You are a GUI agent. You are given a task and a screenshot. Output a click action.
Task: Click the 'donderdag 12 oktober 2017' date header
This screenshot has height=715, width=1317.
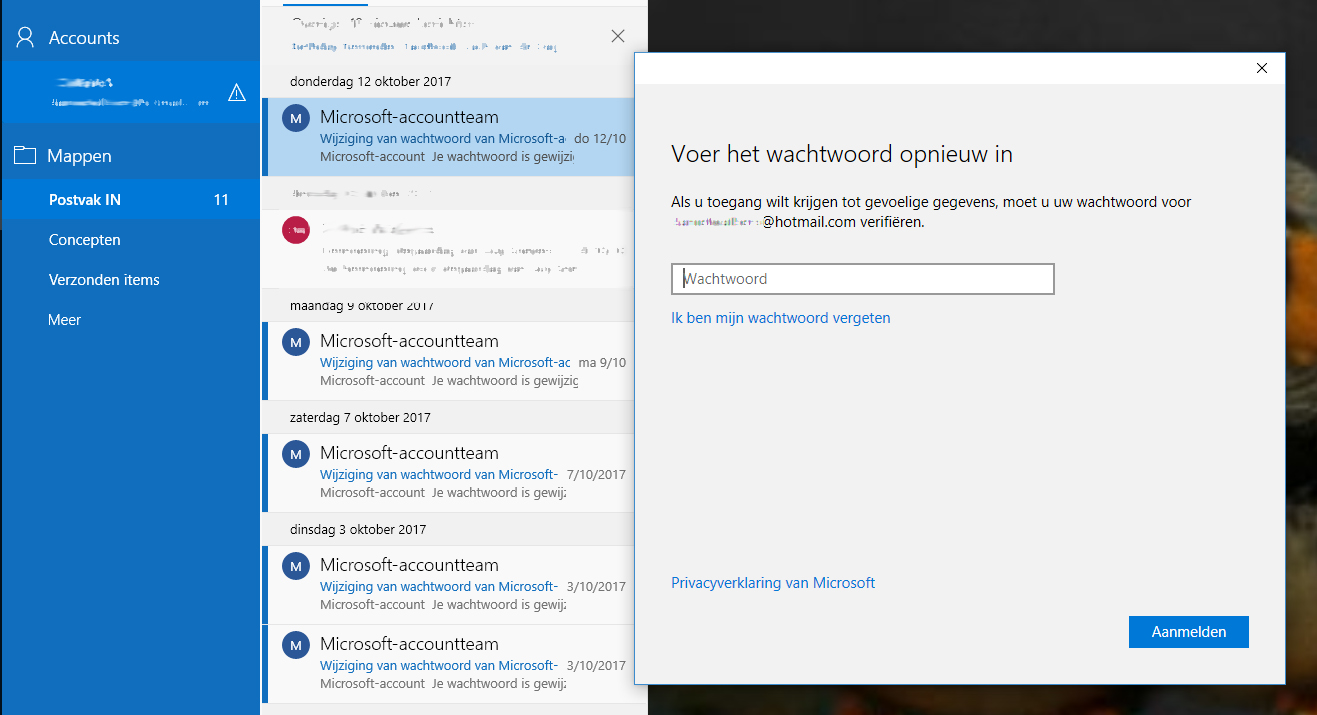coord(371,81)
